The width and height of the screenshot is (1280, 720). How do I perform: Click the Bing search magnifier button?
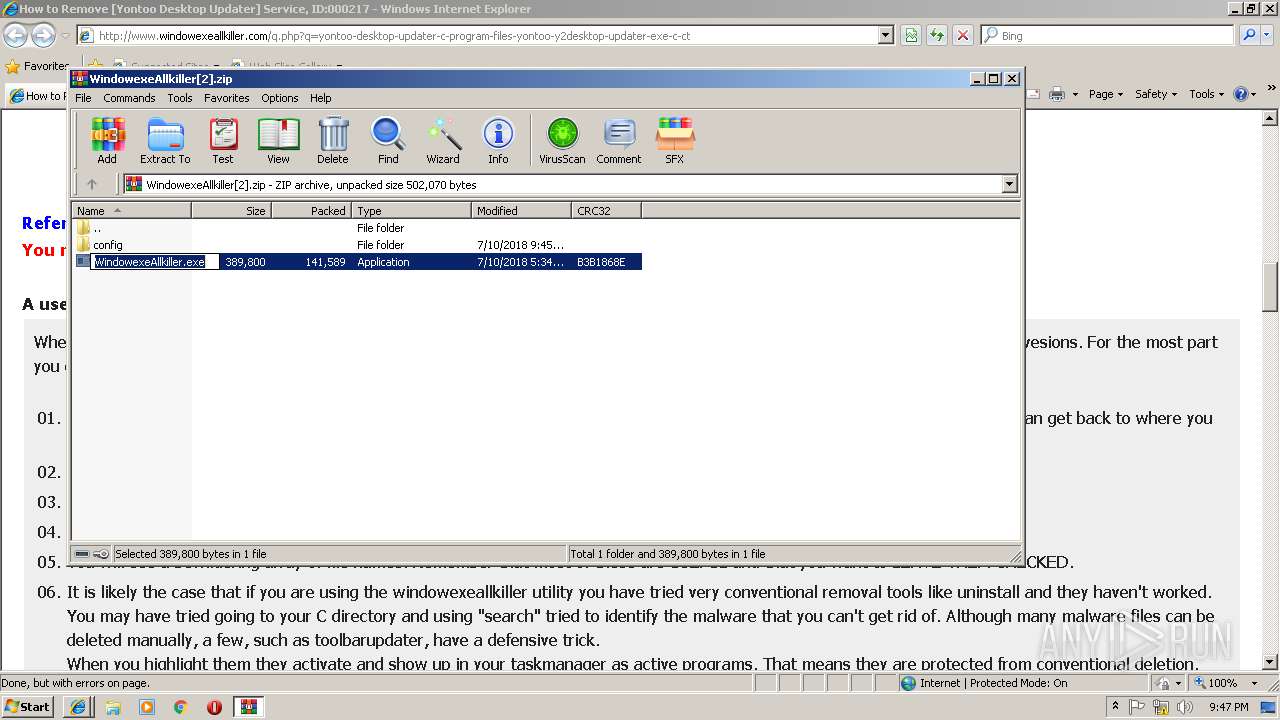pos(1247,35)
